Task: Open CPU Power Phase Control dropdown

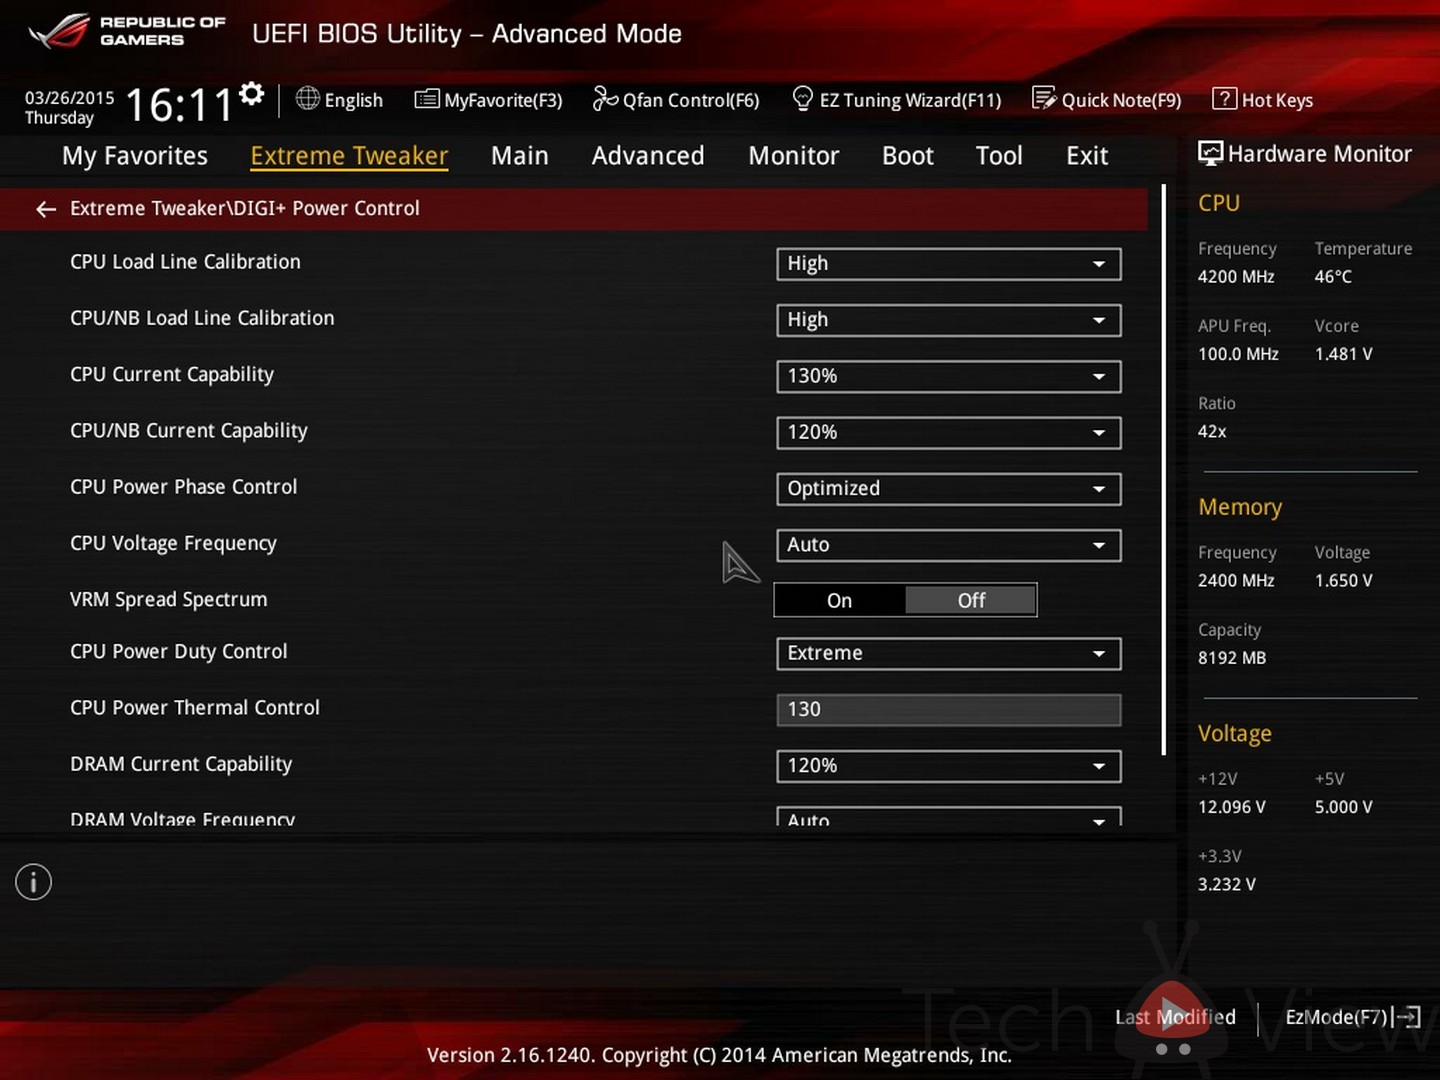Action: tap(948, 489)
